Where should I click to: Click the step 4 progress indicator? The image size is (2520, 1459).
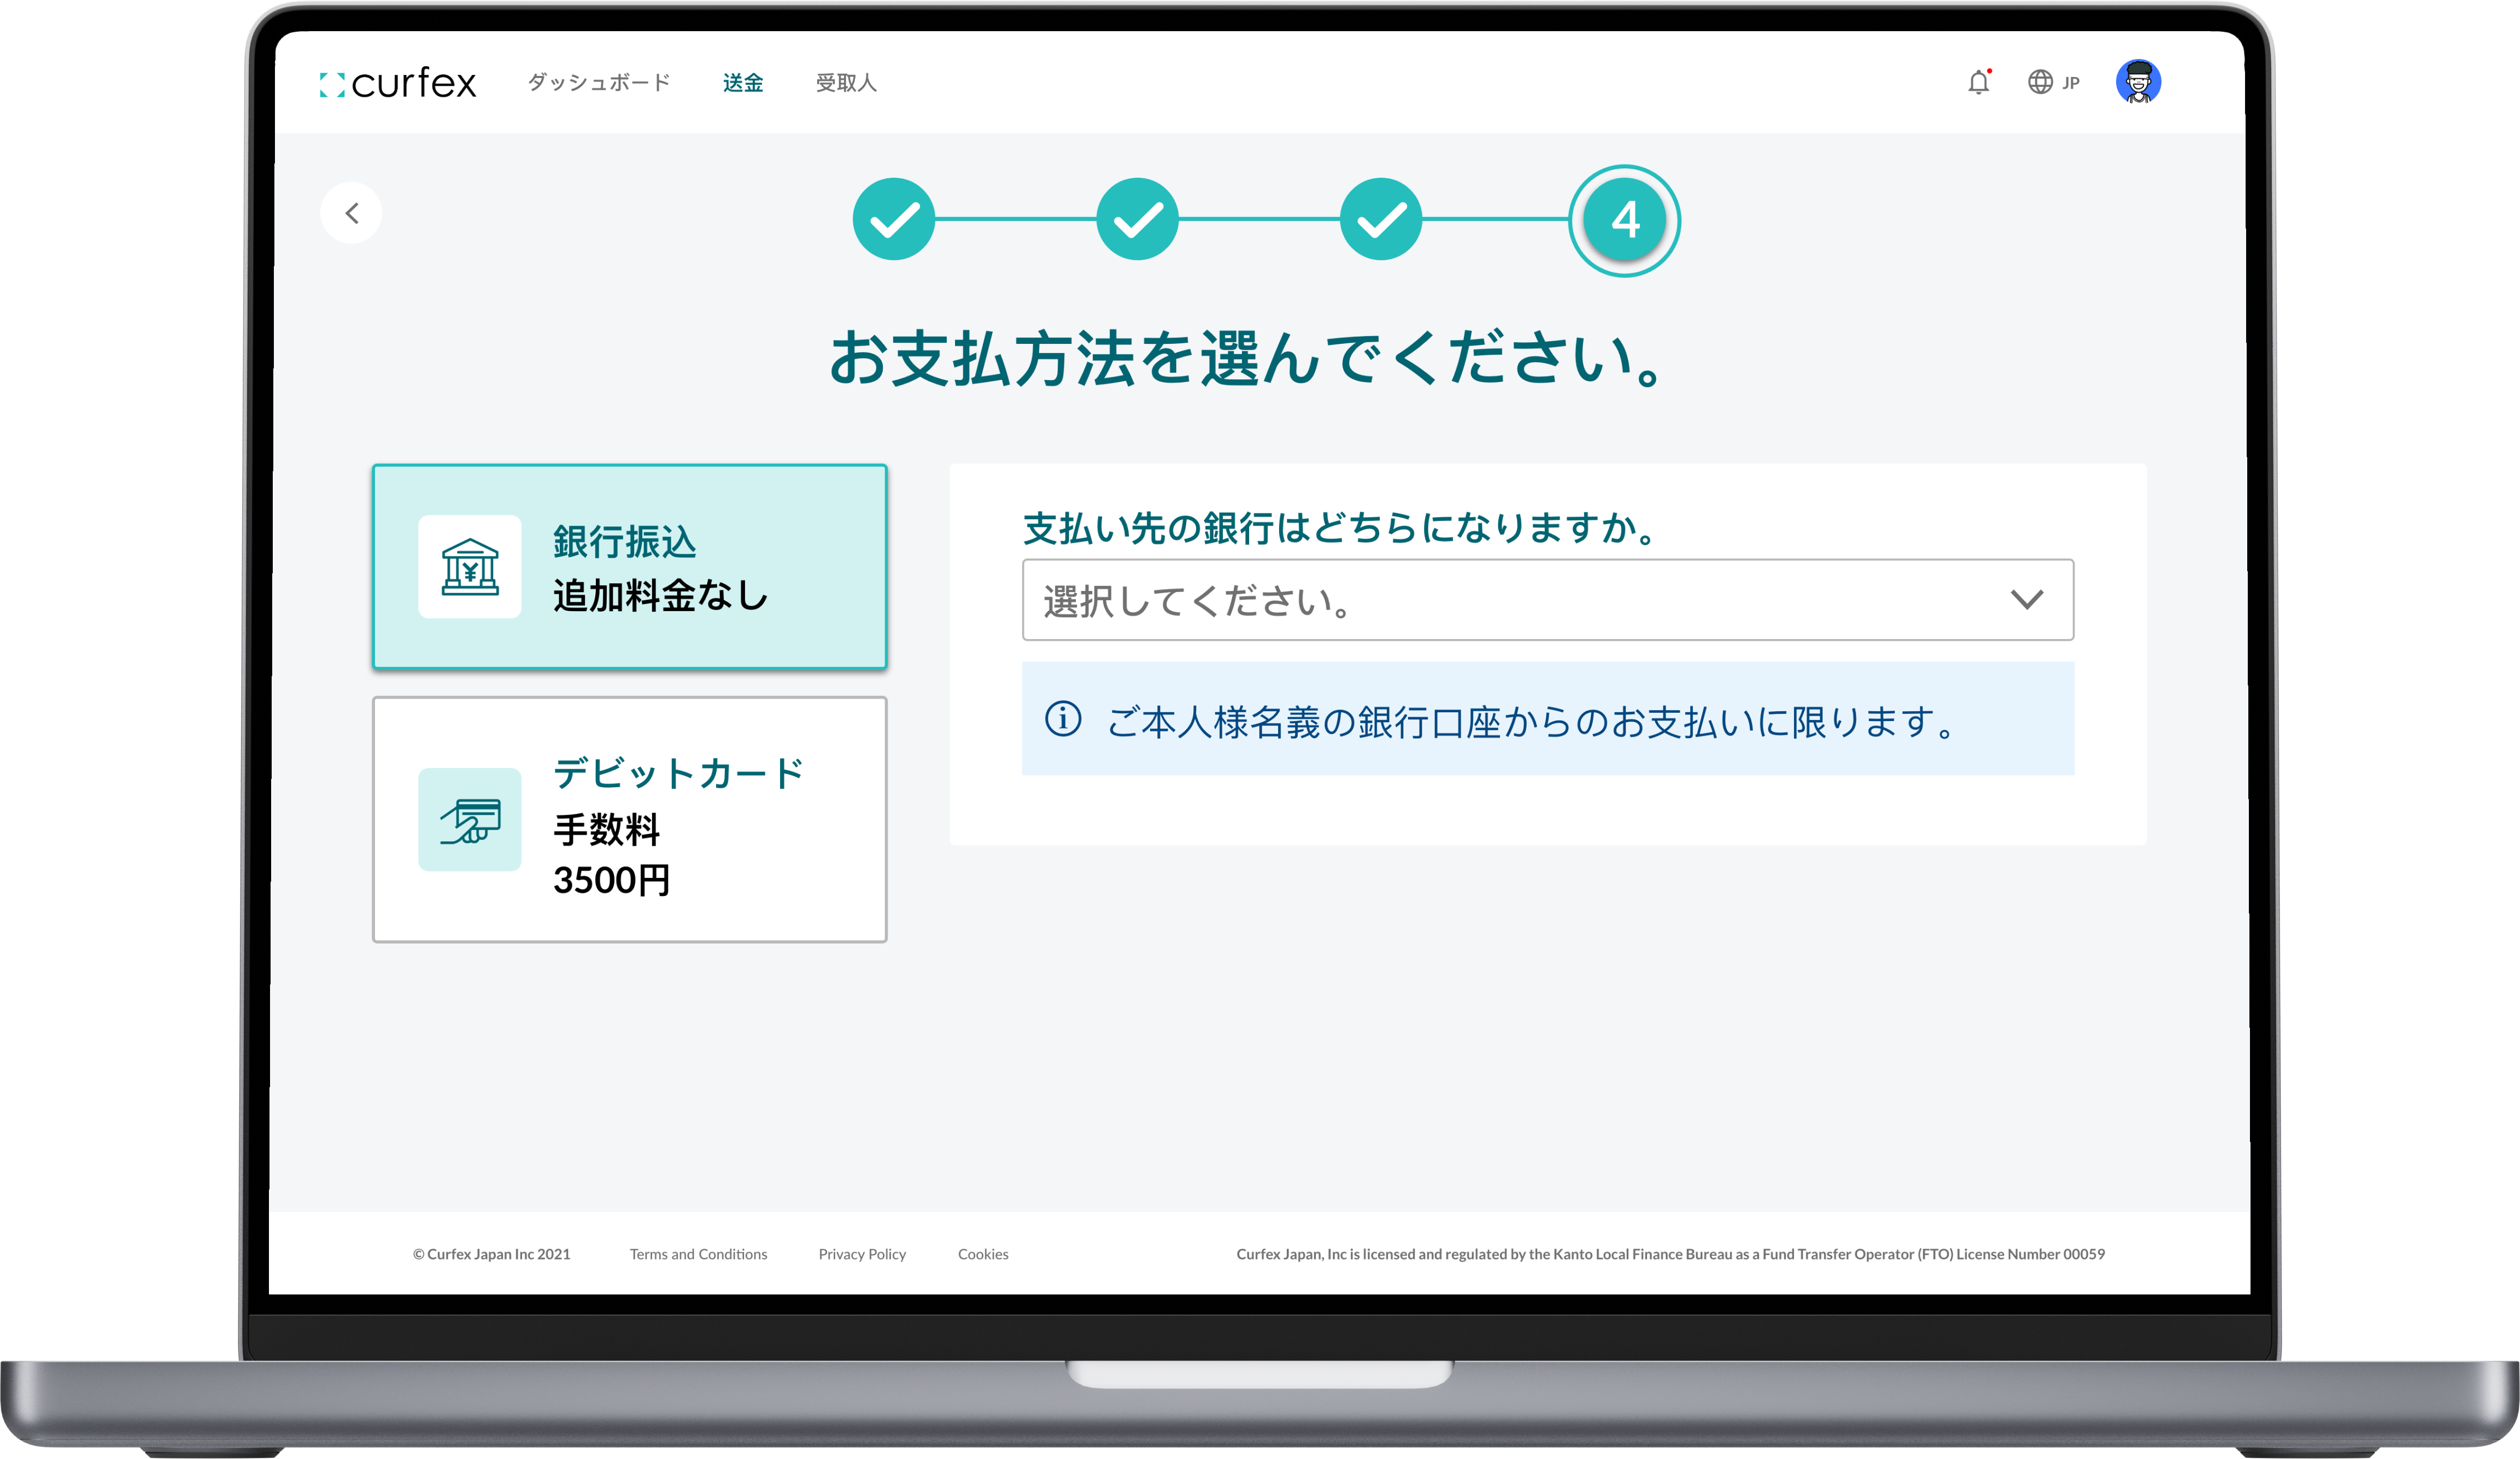(1625, 220)
